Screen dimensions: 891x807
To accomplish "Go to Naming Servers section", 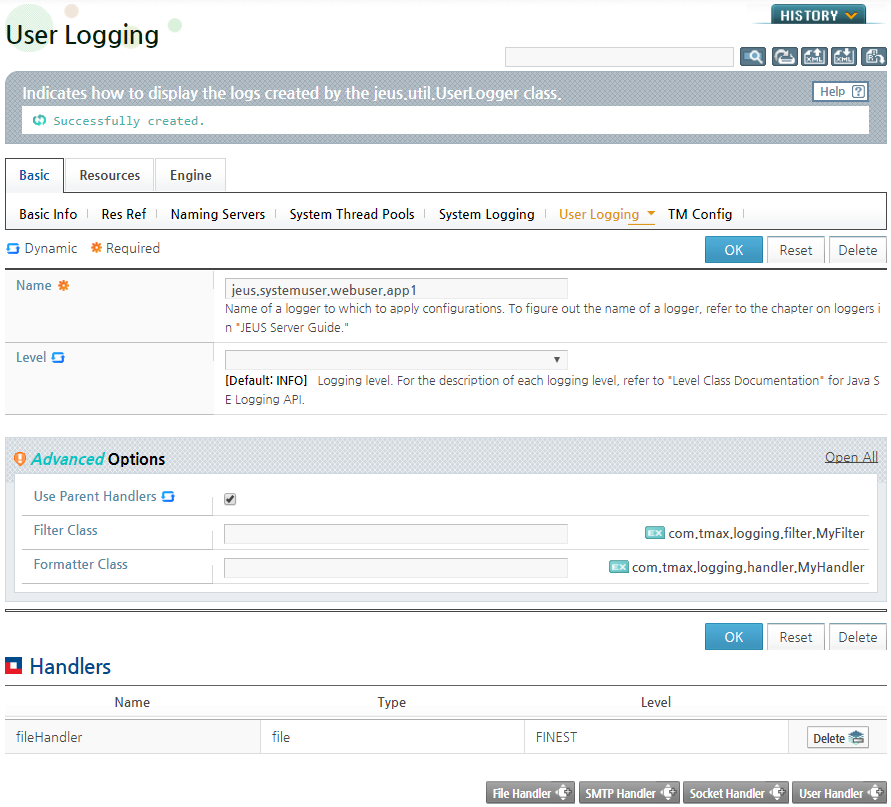I will [x=218, y=214].
